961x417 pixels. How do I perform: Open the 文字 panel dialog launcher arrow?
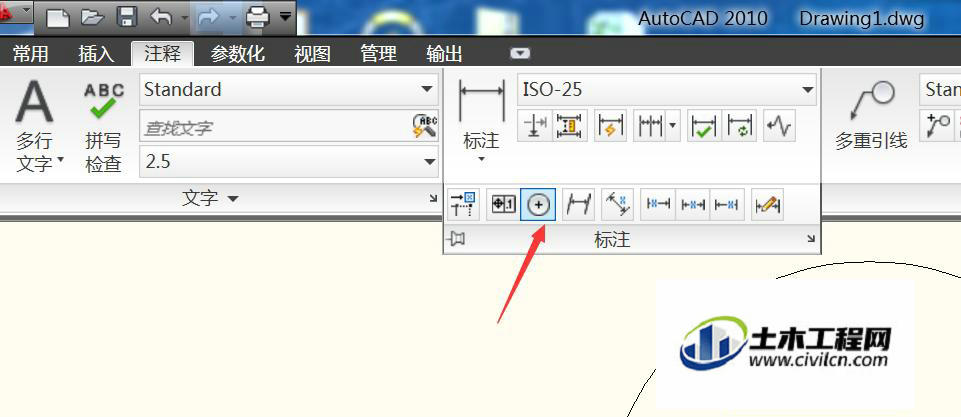click(x=433, y=198)
